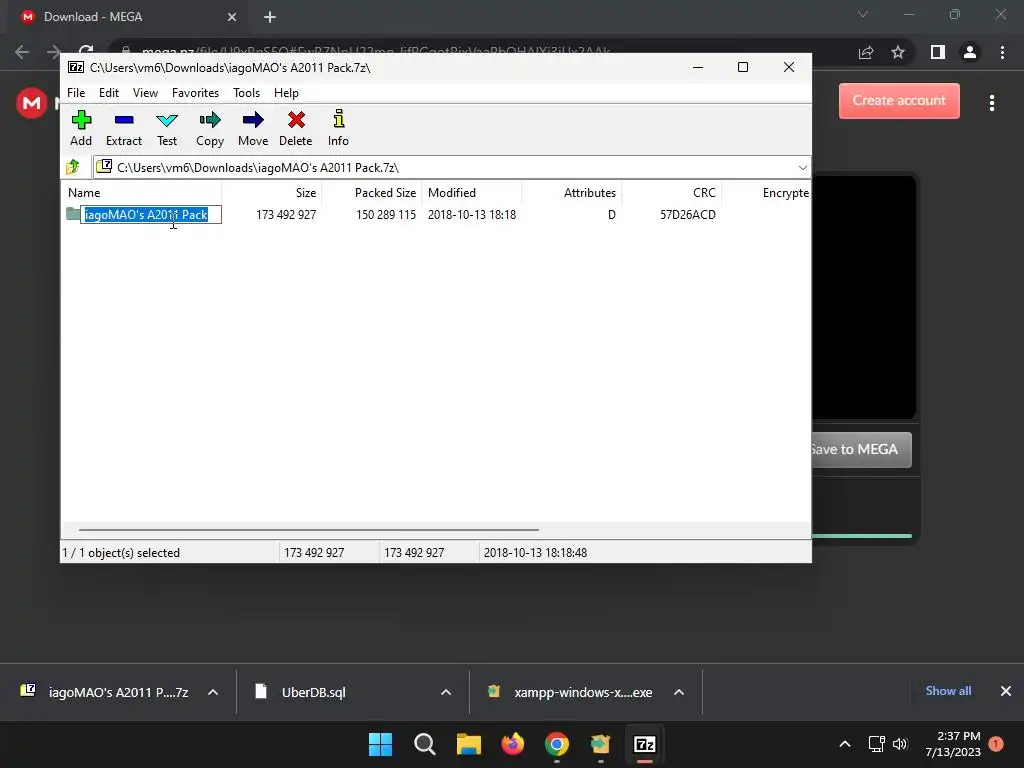
Task: Click status bar text '1 / 1 object(s) selected'
Action: [x=121, y=552]
